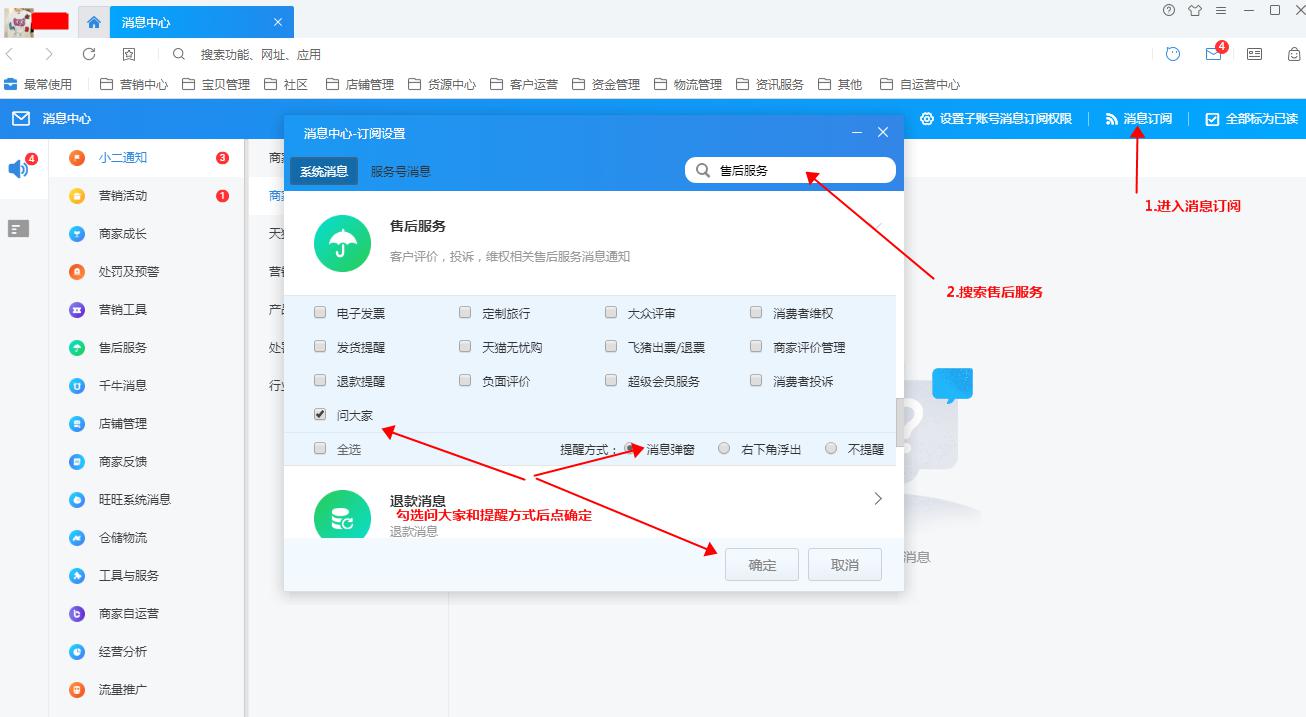Select the 售后服务 sidebar icon

(x=77, y=348)
